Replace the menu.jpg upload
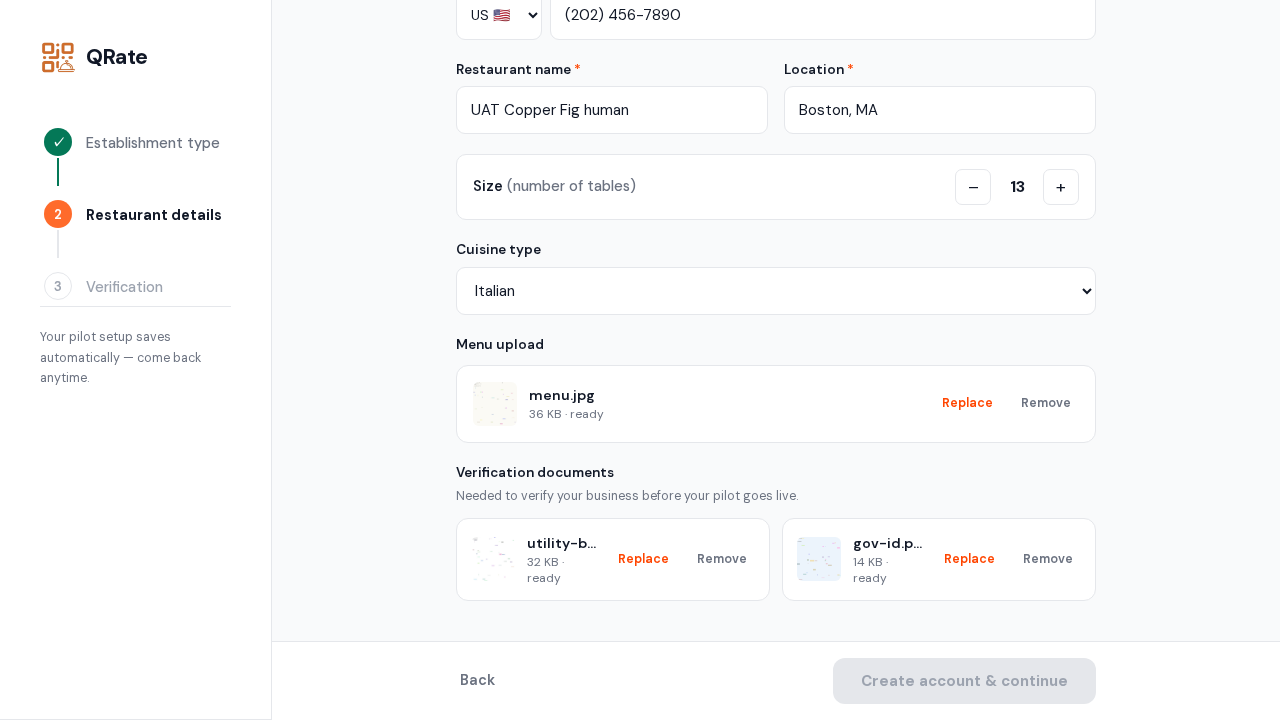 967,403
